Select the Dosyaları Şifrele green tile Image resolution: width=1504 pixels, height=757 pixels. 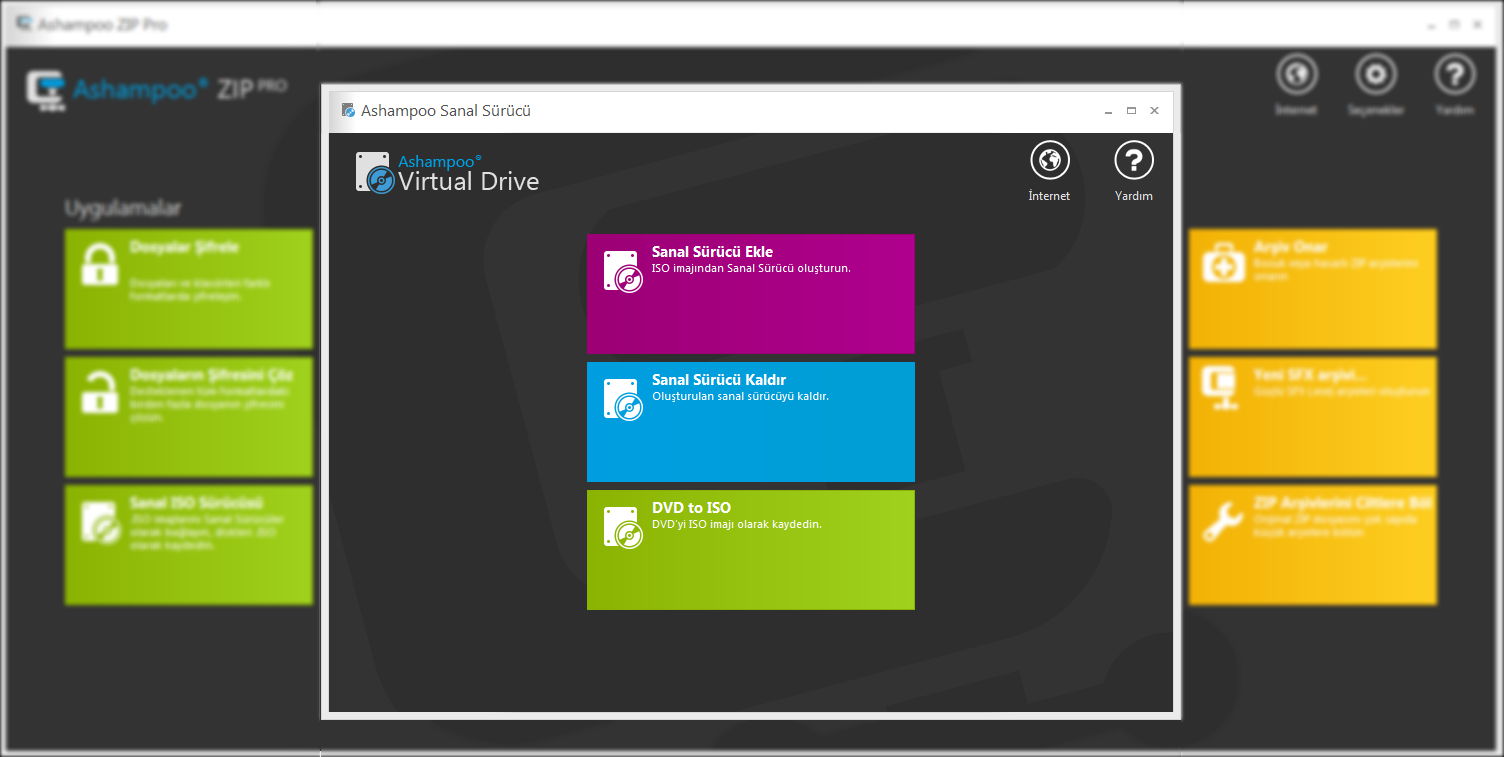[188, 288]
